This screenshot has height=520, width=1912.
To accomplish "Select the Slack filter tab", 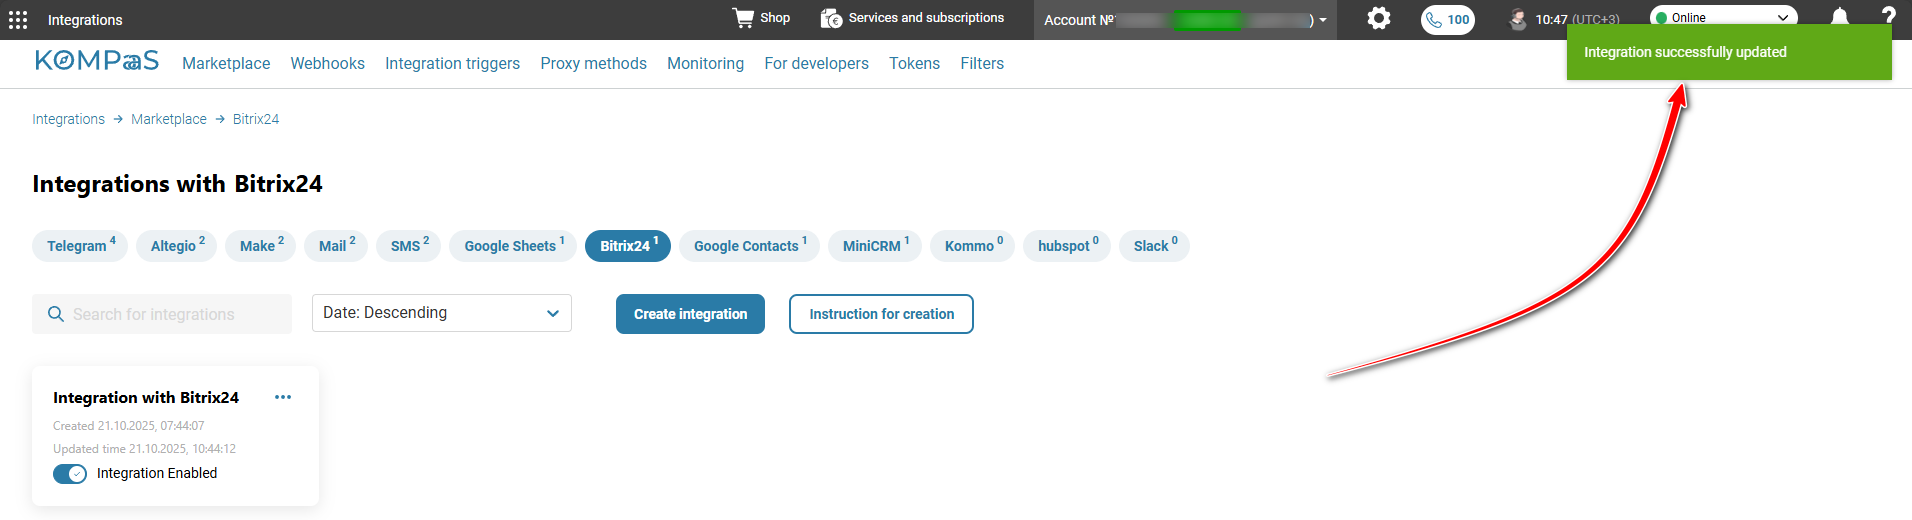I will 1154,246.
